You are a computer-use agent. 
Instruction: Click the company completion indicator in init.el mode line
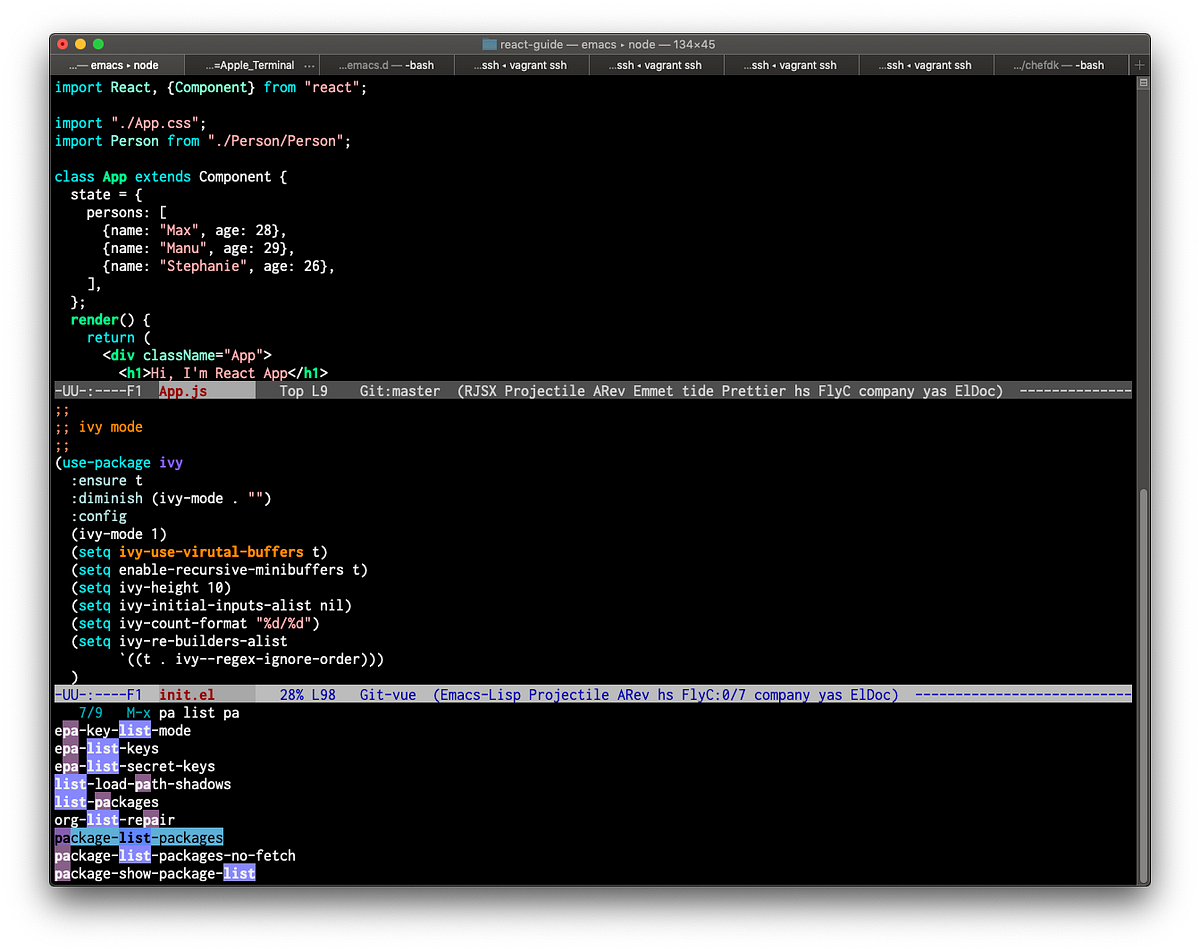point(781,694)
